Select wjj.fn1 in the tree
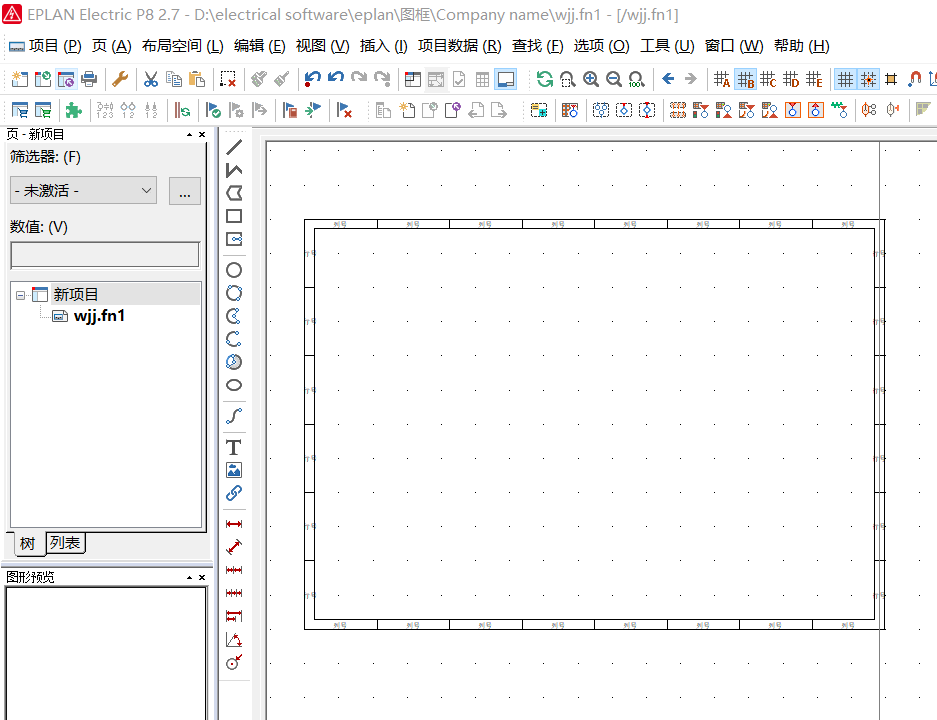The width and height of the screenshot is (937, 720). [x=99, y=316]
